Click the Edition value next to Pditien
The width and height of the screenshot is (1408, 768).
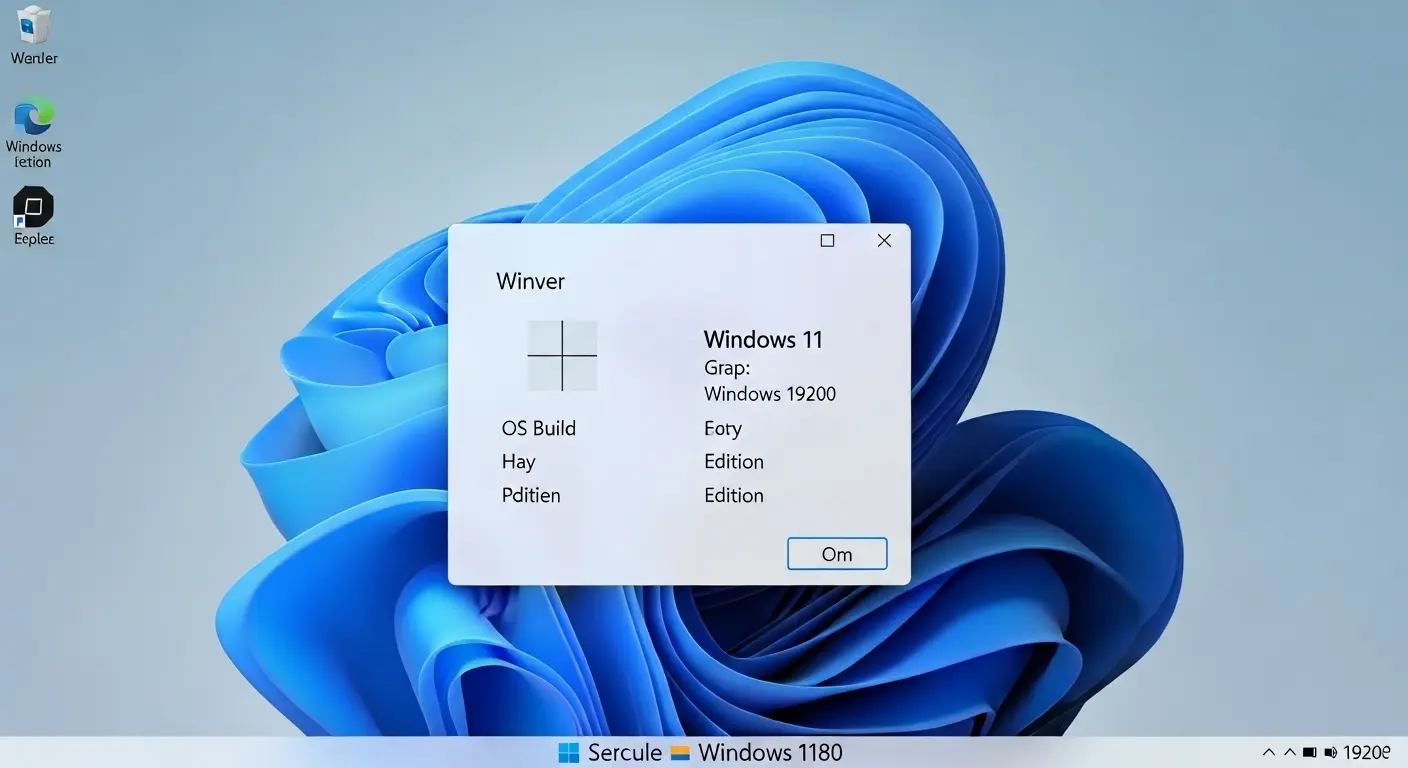(734, 495)
